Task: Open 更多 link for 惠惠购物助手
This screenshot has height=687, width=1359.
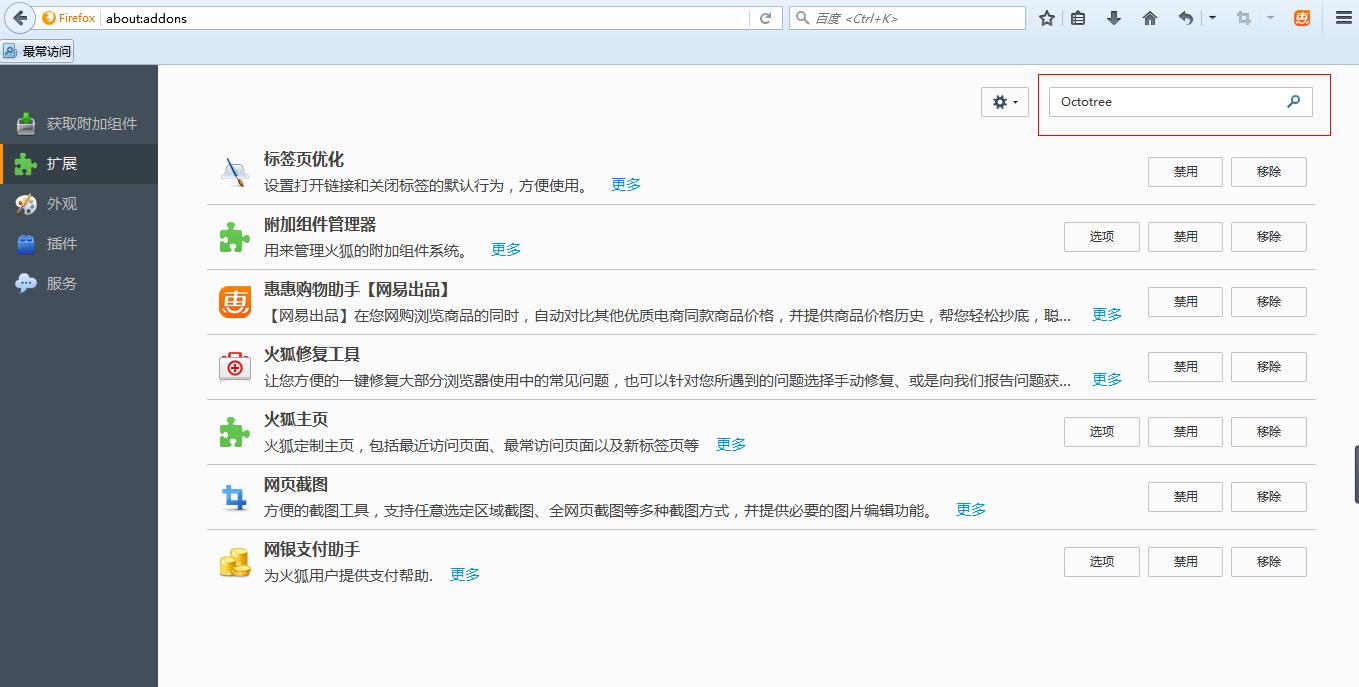Action: tap(1107, 315)
